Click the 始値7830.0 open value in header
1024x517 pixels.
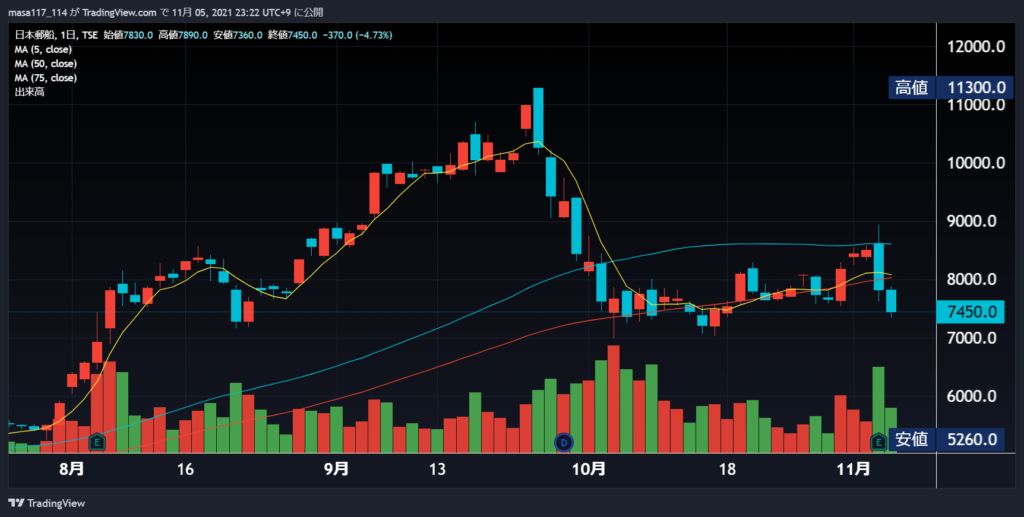[128, 35]
